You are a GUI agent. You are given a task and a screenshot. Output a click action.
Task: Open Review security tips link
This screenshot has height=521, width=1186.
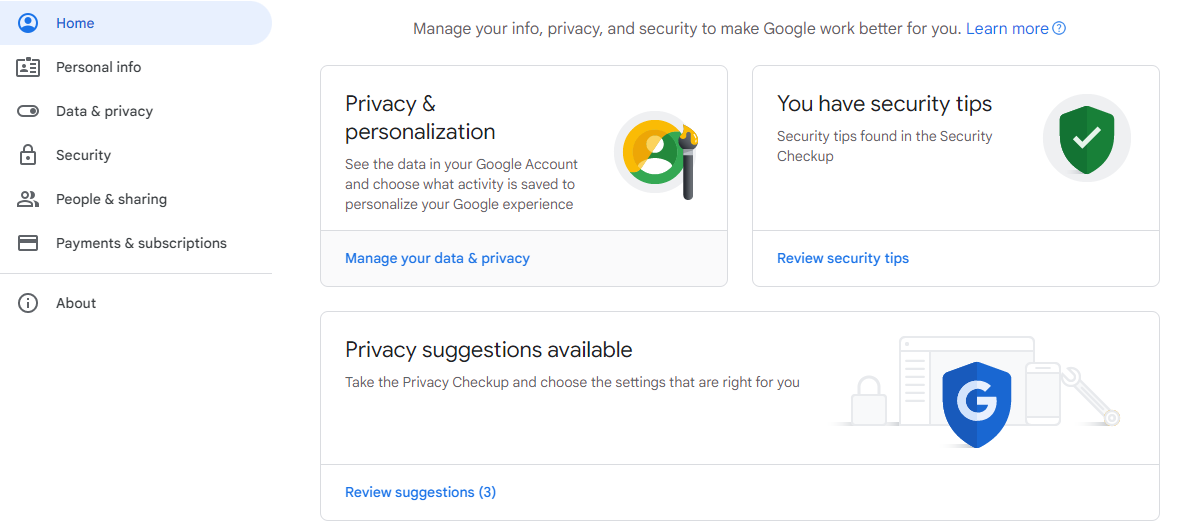(x=843, y=259)
